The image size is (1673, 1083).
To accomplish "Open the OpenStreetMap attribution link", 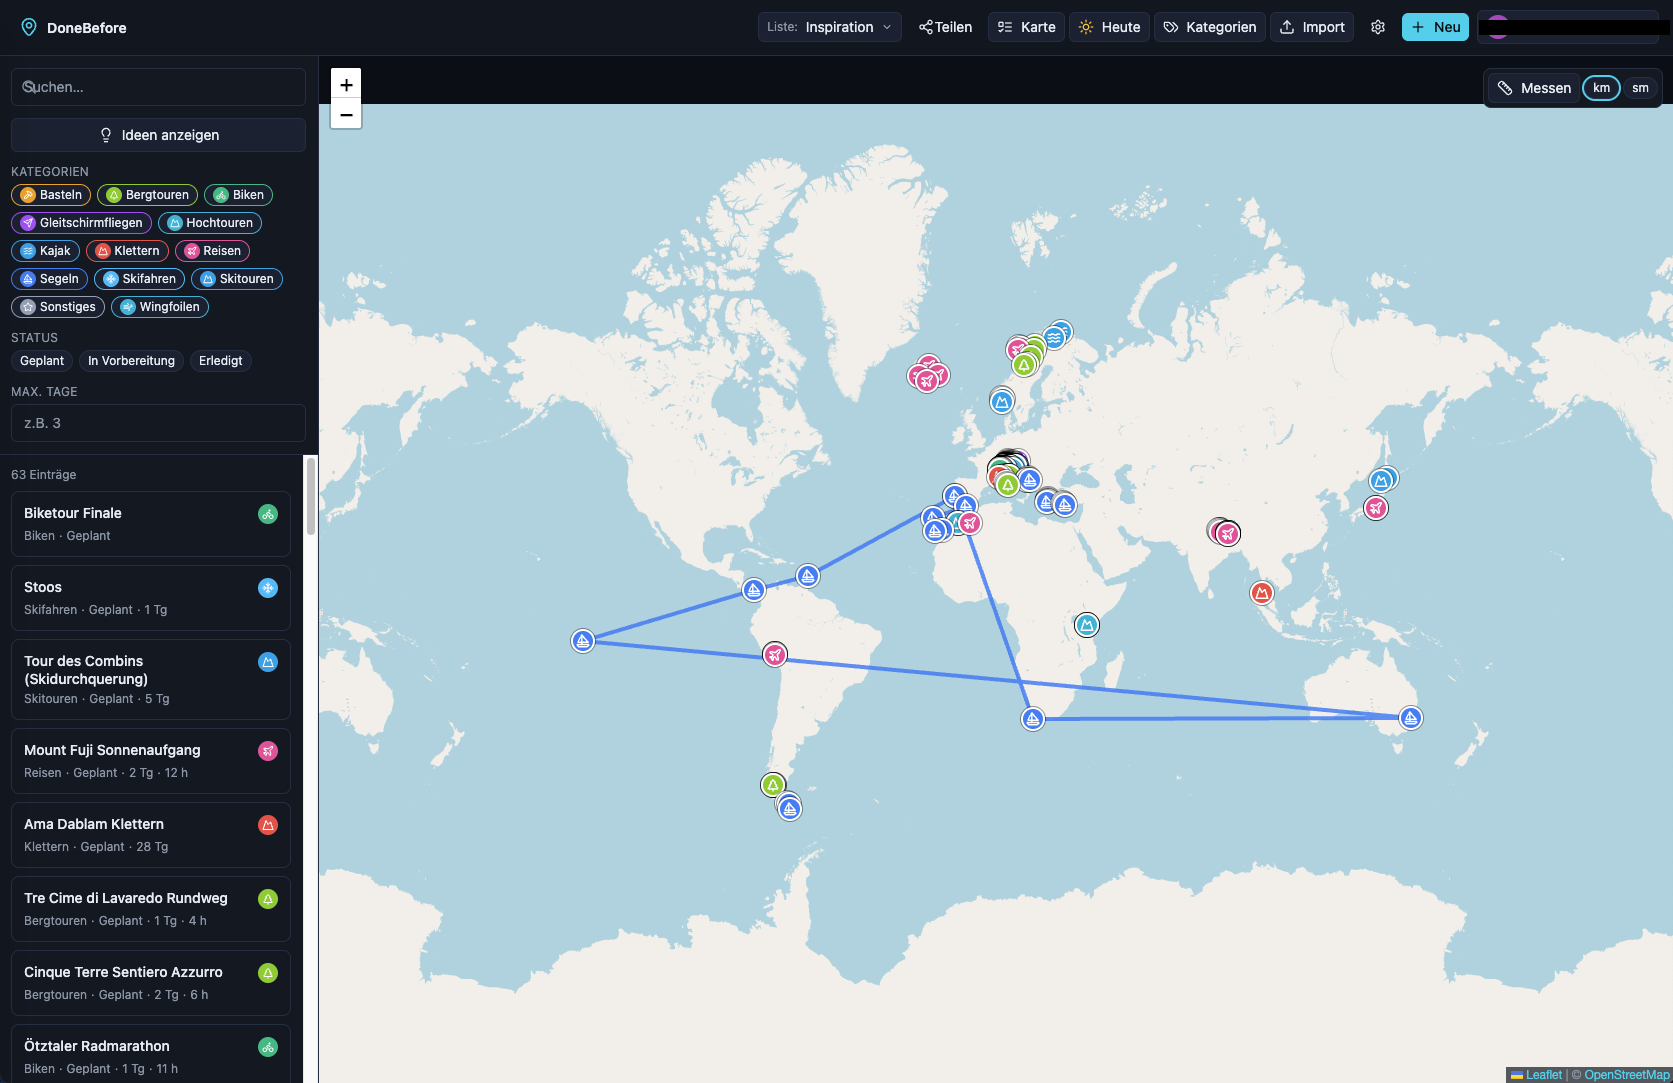I will click(x=1626, y=1075).
